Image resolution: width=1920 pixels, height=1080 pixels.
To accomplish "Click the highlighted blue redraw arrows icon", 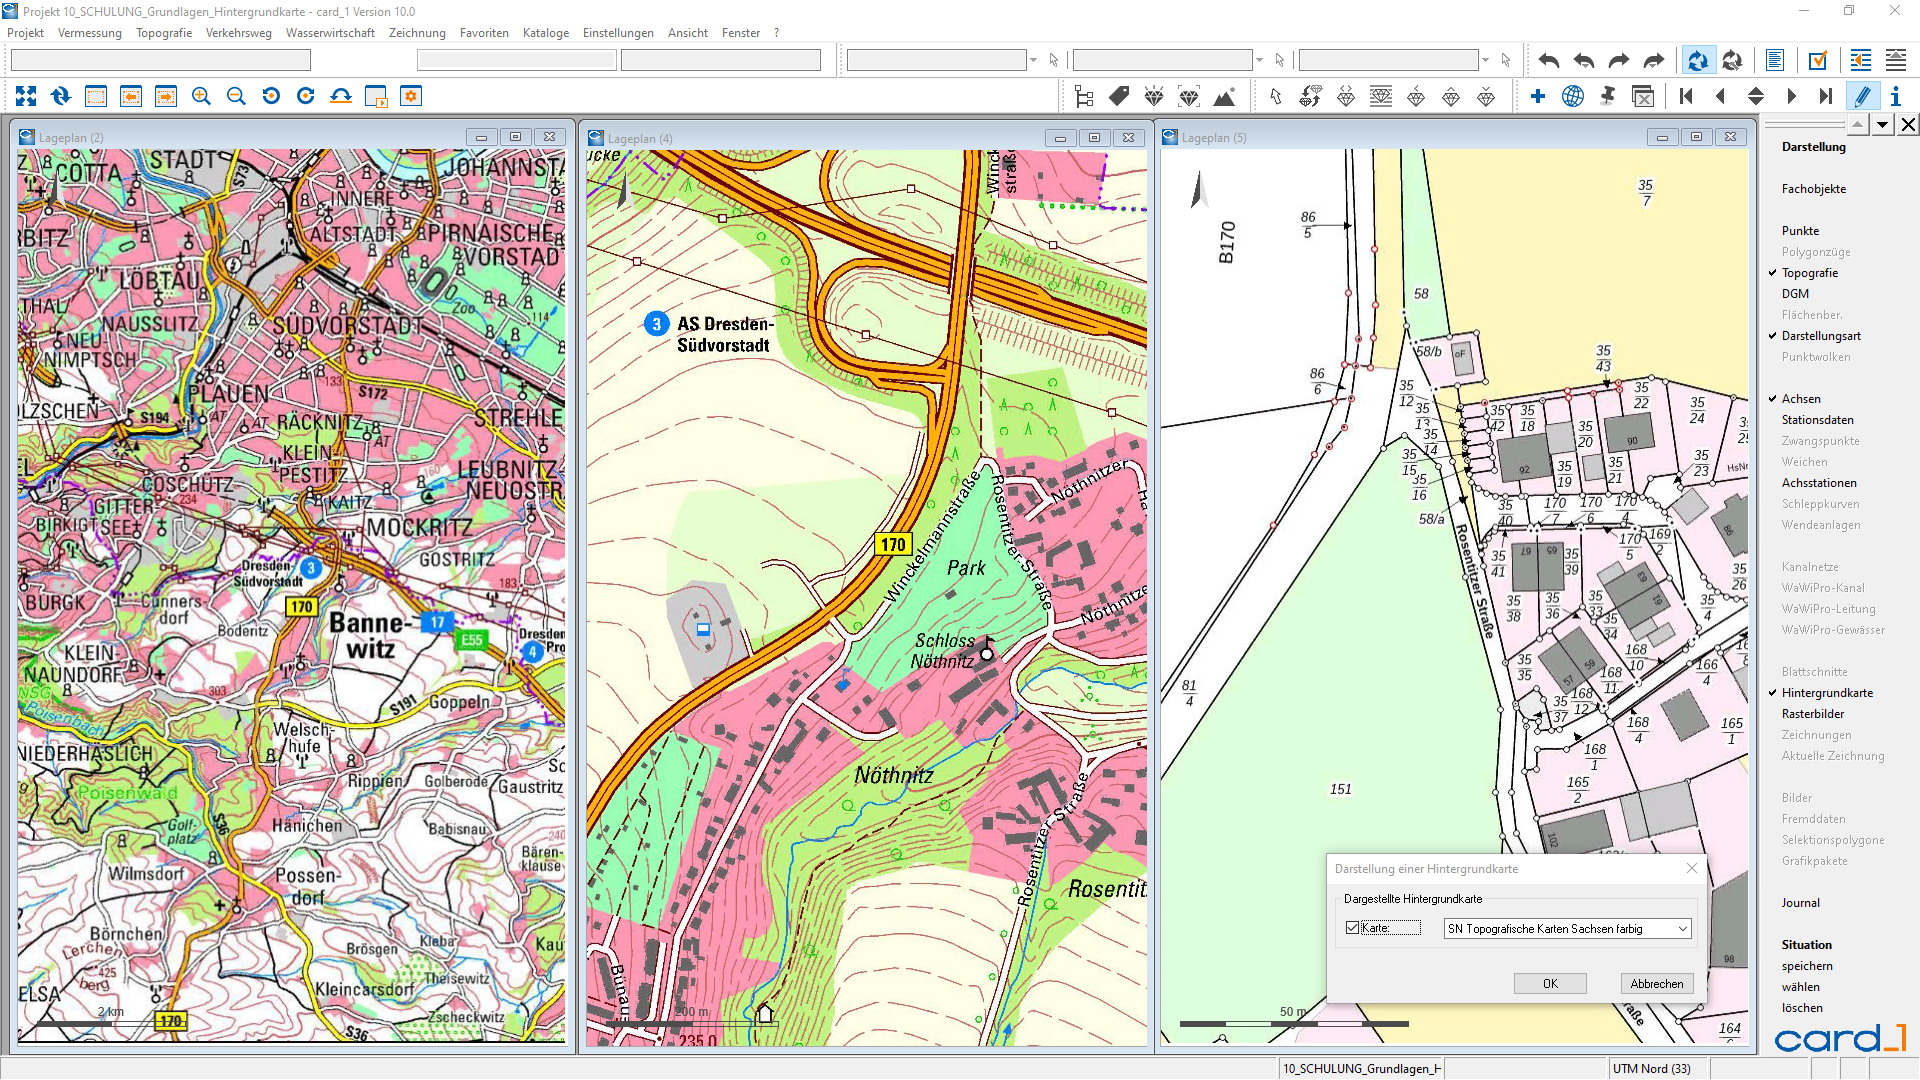I will click(1698, 61).
